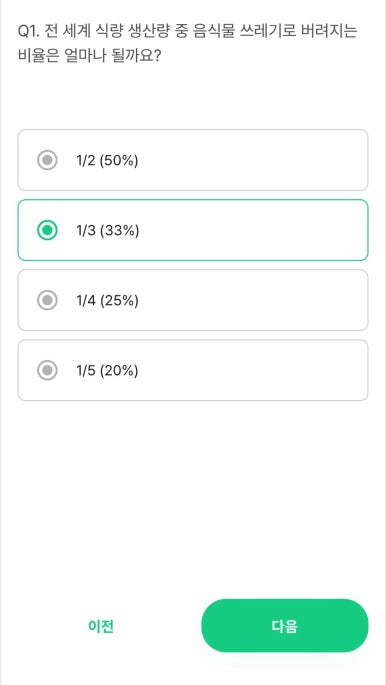Click "음식물 쓰레기로" words in the question
This screenshot has width=386, height=685.
pos(244,31)
